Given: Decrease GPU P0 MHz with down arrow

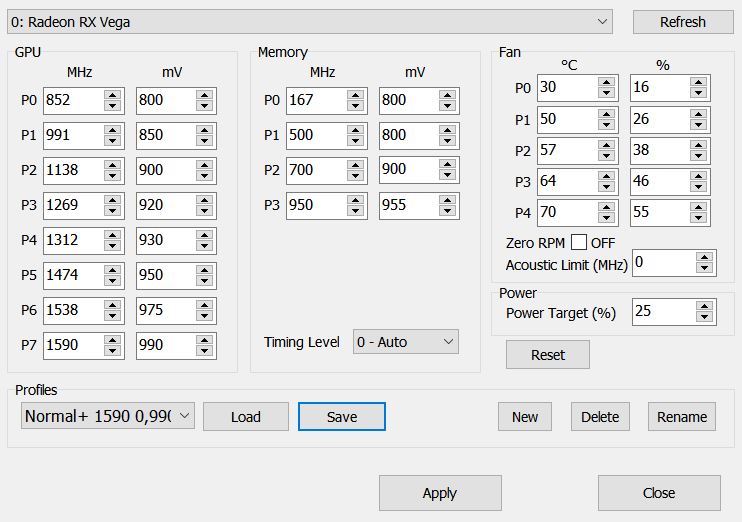Looking at the screenshot, I should (x=113, y=106).
